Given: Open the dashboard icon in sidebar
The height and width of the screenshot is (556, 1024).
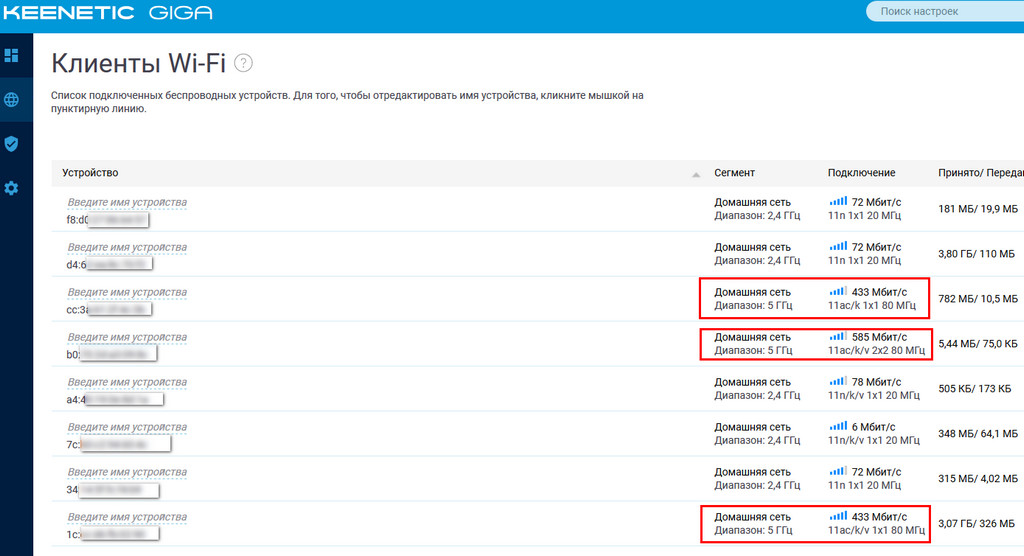Looking at the screenshot, I should coord(11,56).
